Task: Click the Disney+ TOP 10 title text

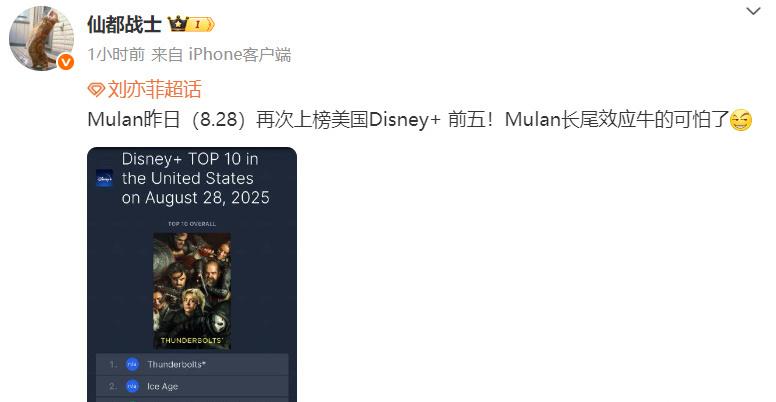Action: (195, 178)
